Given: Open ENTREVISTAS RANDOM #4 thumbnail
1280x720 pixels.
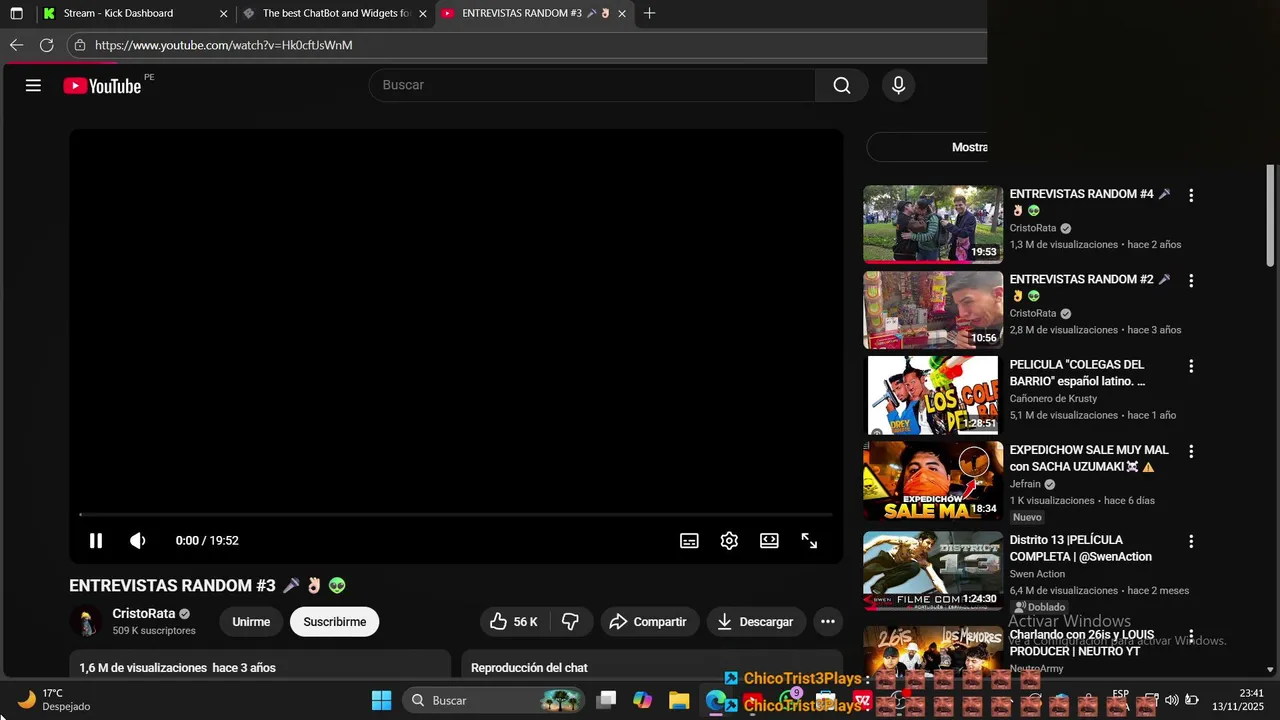Looking at the screenshot, I should [933, 224].
